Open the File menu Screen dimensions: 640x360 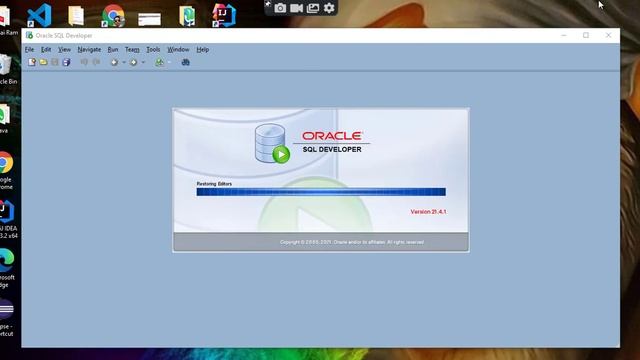coord(29,49)
